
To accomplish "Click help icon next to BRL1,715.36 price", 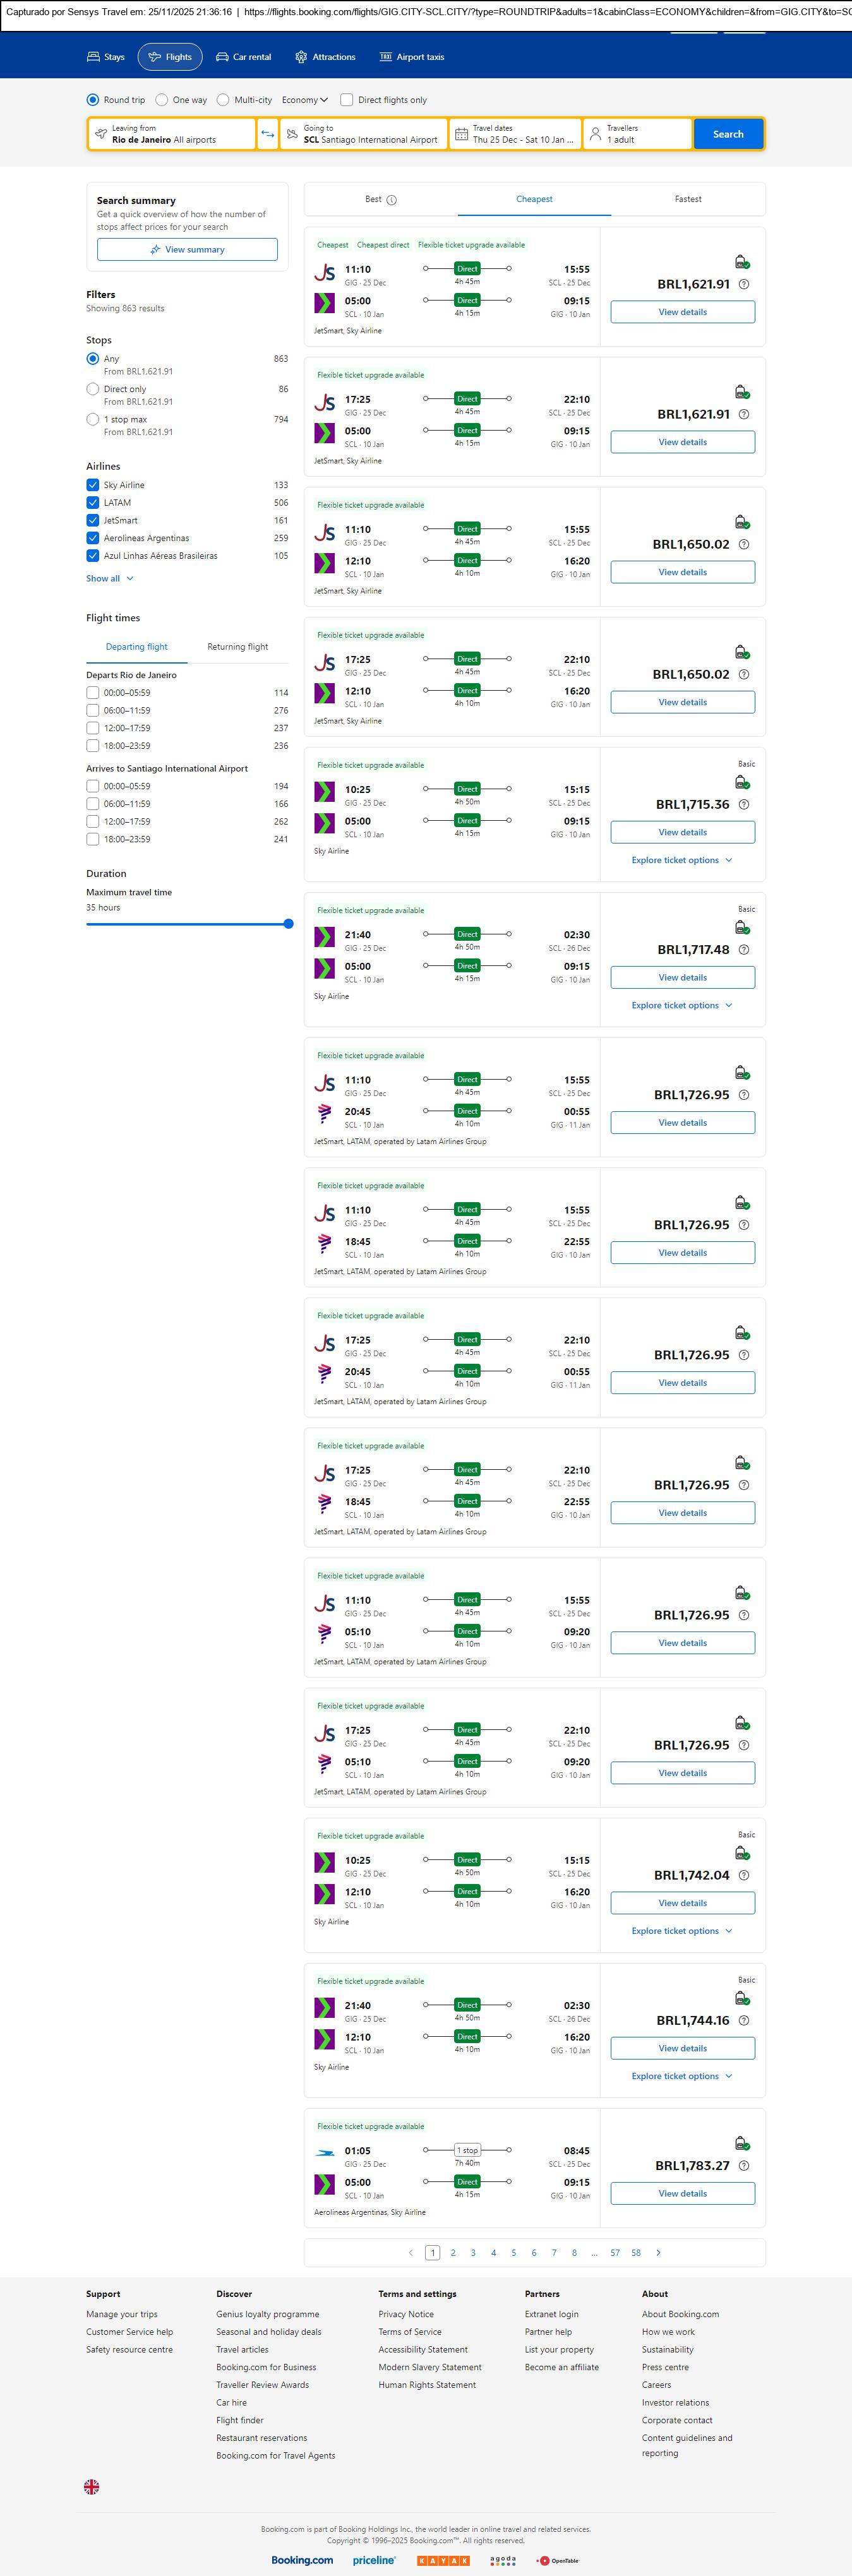I will point(743,805).
